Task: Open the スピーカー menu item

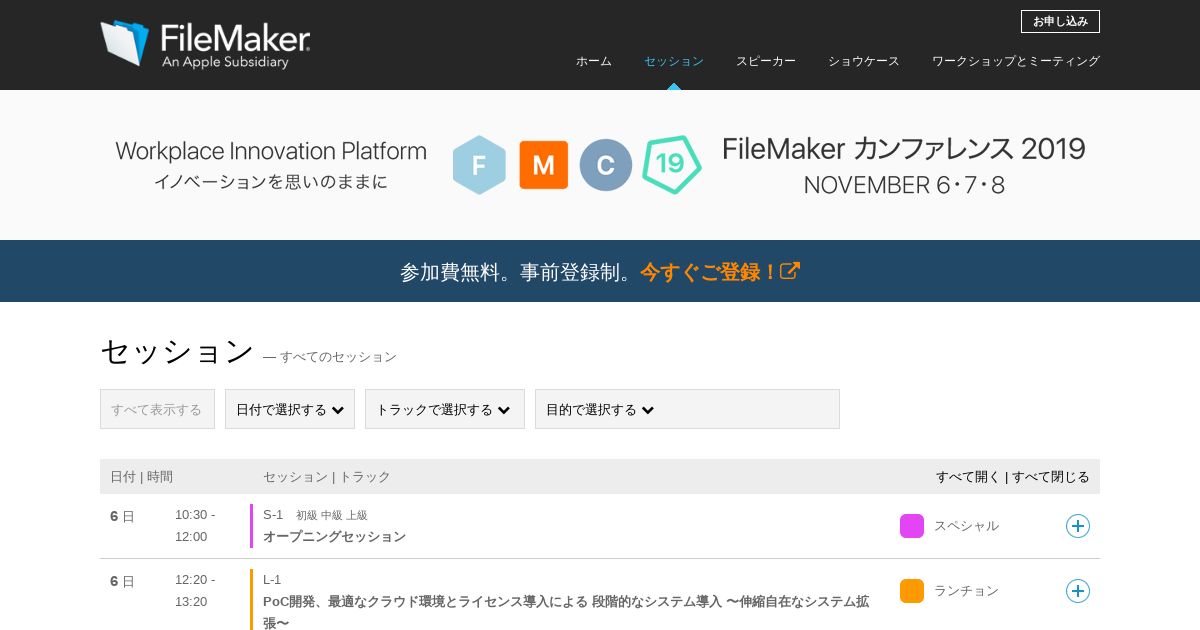Action: point(766,61)
